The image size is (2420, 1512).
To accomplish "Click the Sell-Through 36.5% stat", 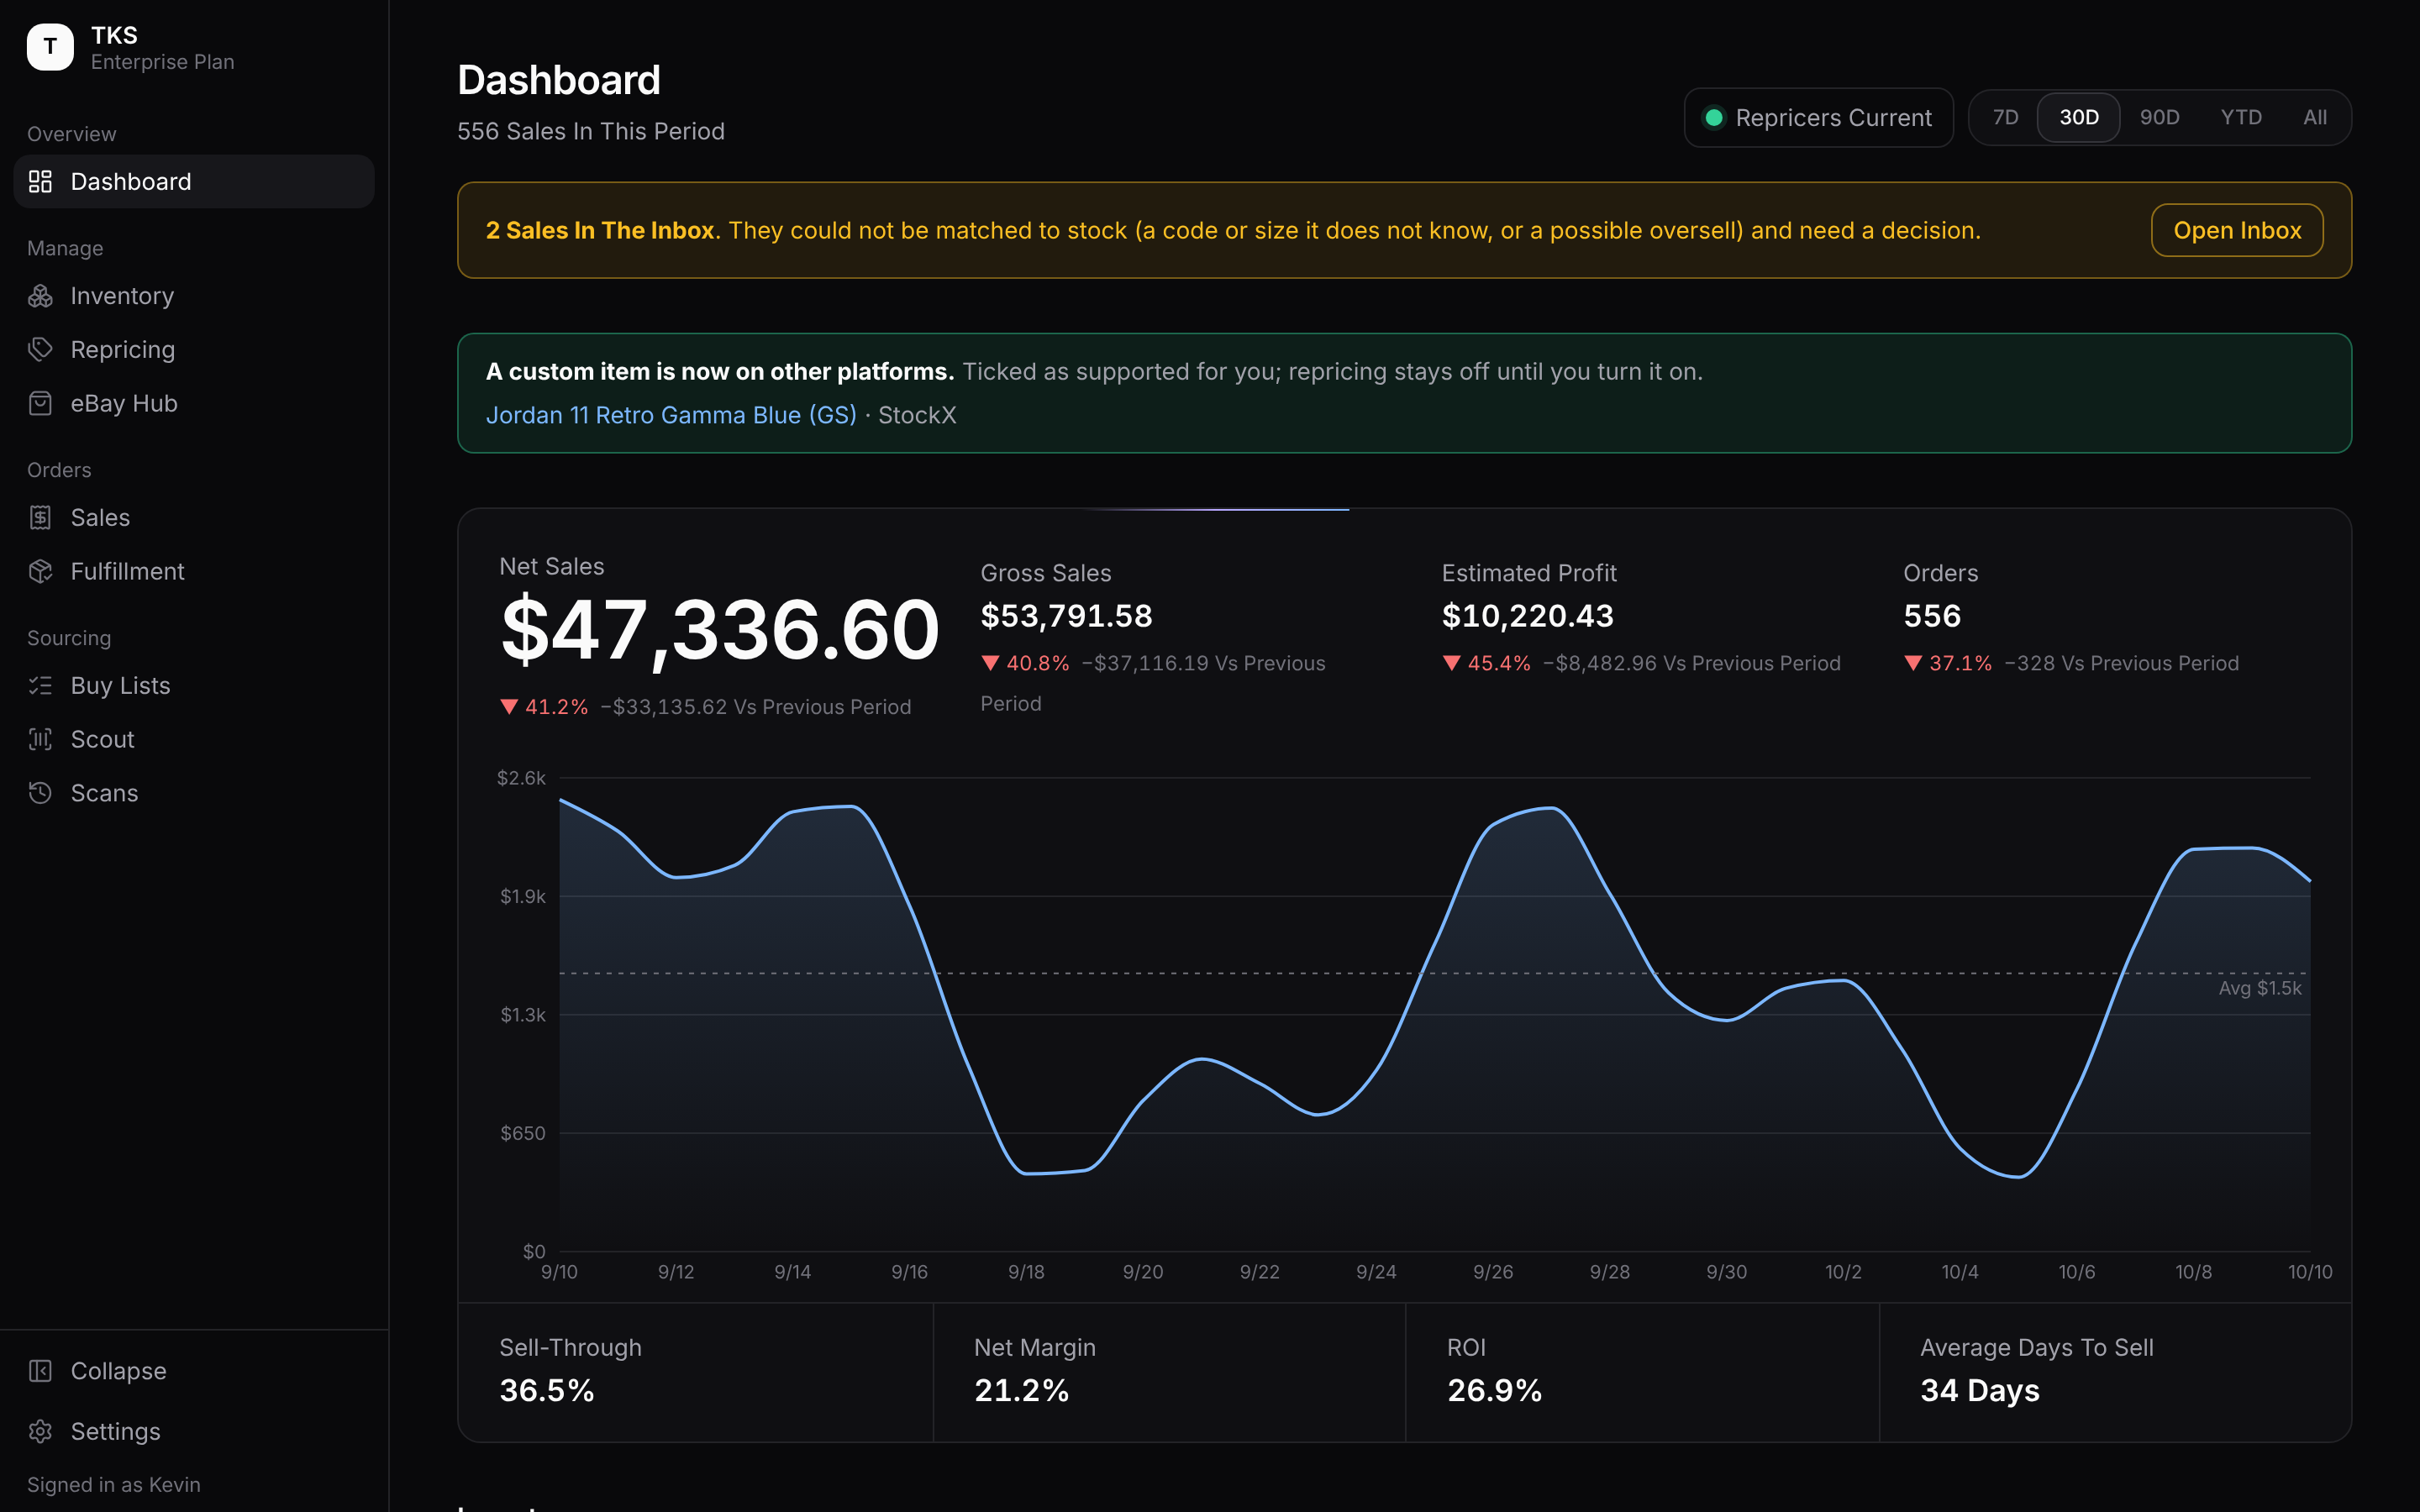I will (695, 1371).
